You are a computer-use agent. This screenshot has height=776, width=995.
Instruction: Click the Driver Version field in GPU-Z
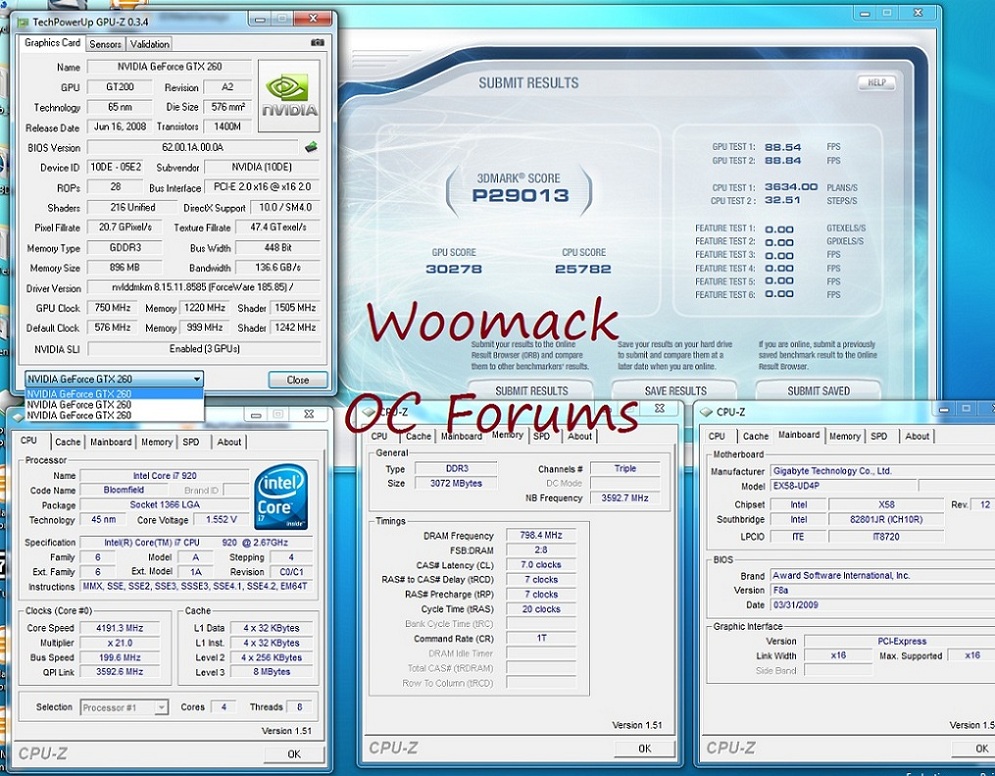click(203, 287)
